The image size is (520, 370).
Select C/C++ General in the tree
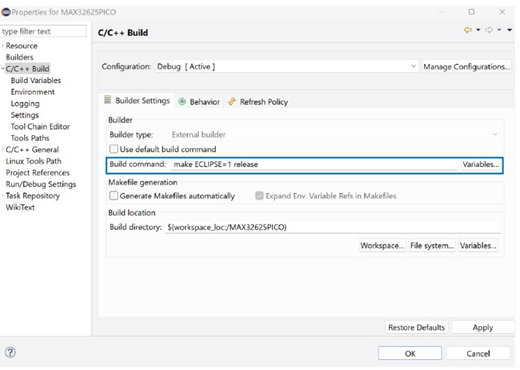pyautogui.click(x=32, y=149)
